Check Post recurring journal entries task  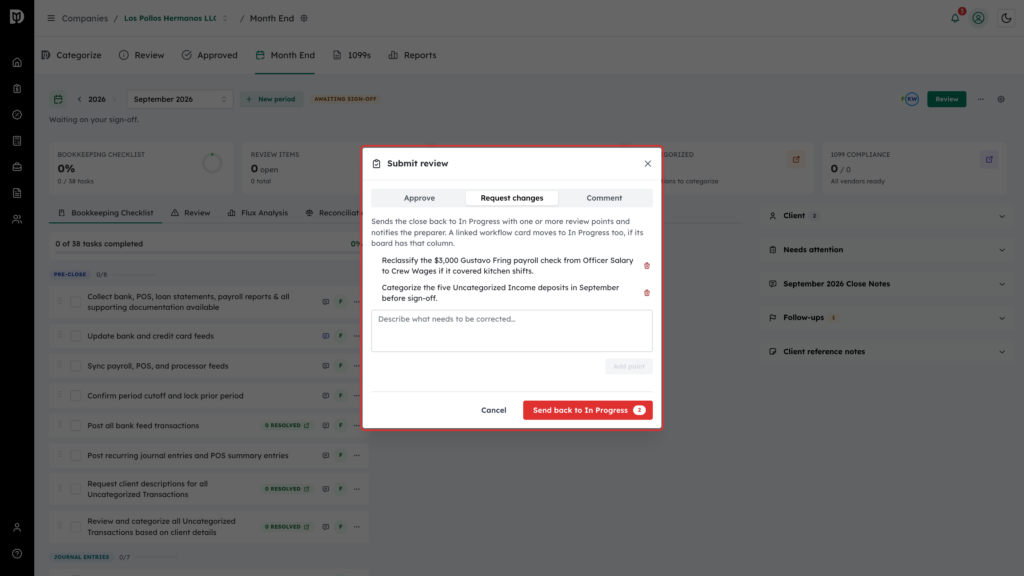pos(76,456)
